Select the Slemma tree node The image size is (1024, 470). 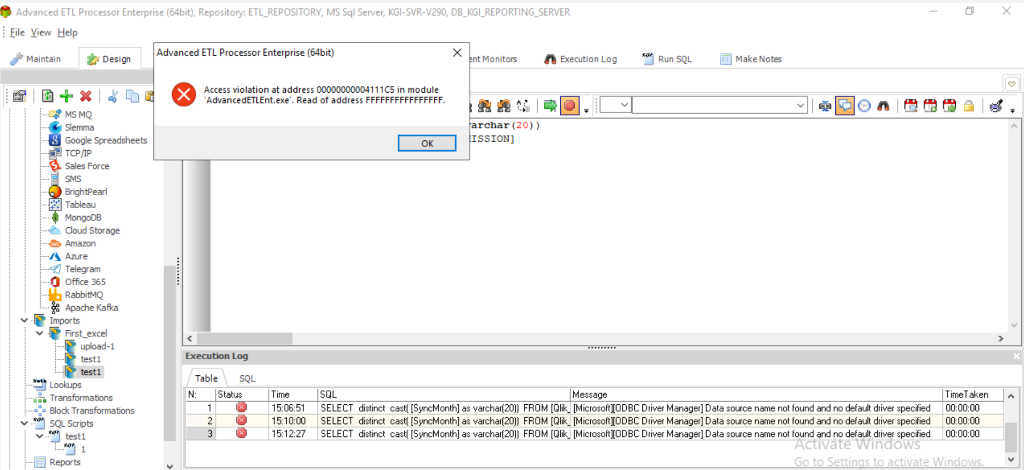click(x=80, y=127)
